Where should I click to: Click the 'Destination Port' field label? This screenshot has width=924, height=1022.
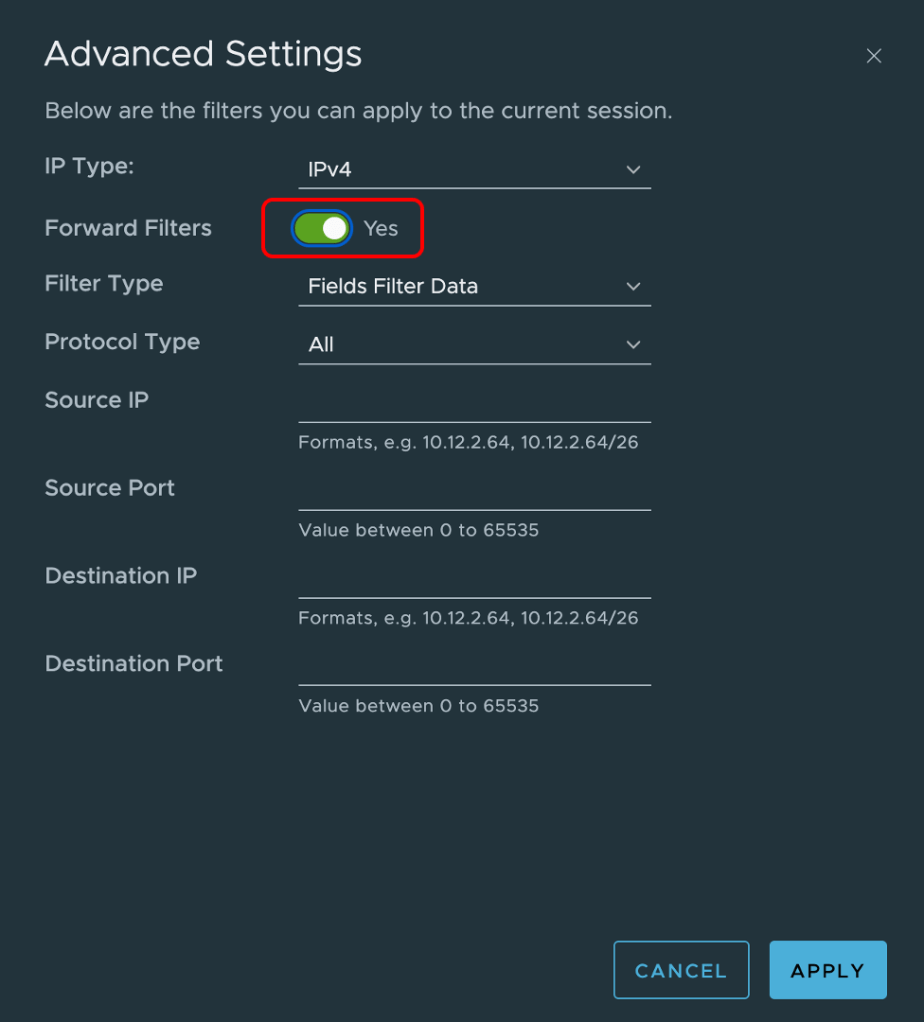[x=134, y=664]
